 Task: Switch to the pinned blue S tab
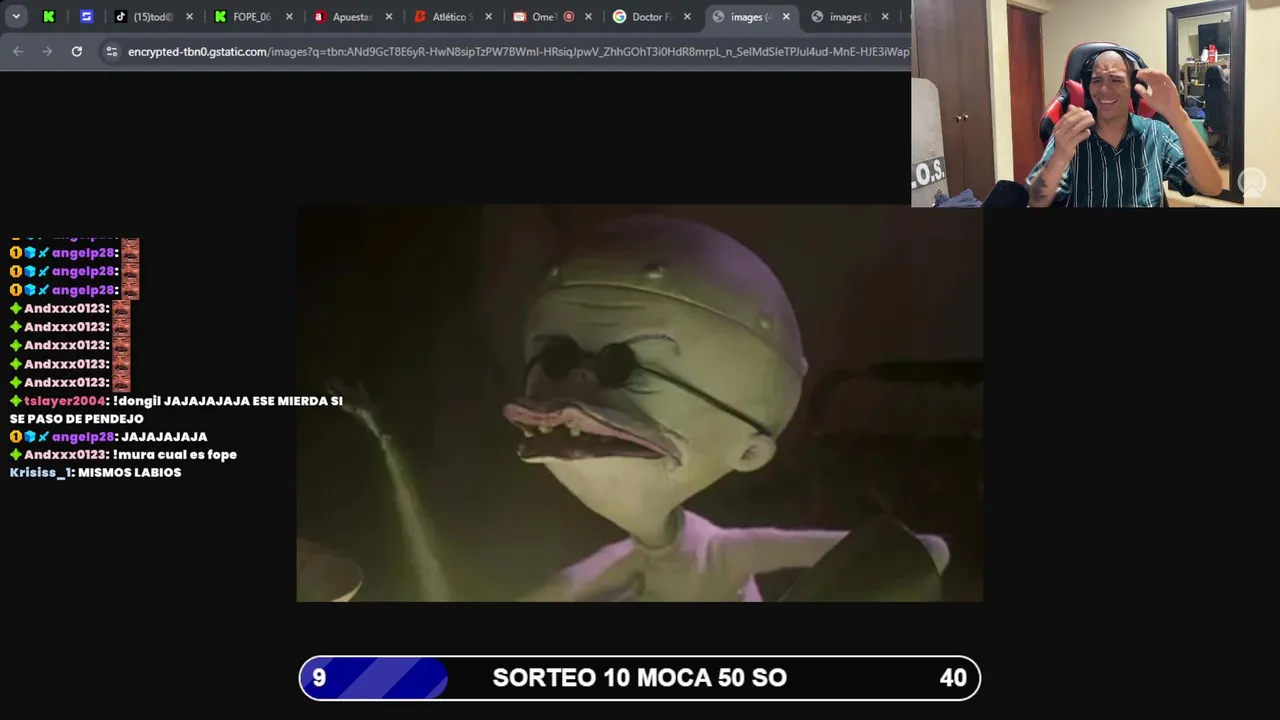tap(86, 17)
